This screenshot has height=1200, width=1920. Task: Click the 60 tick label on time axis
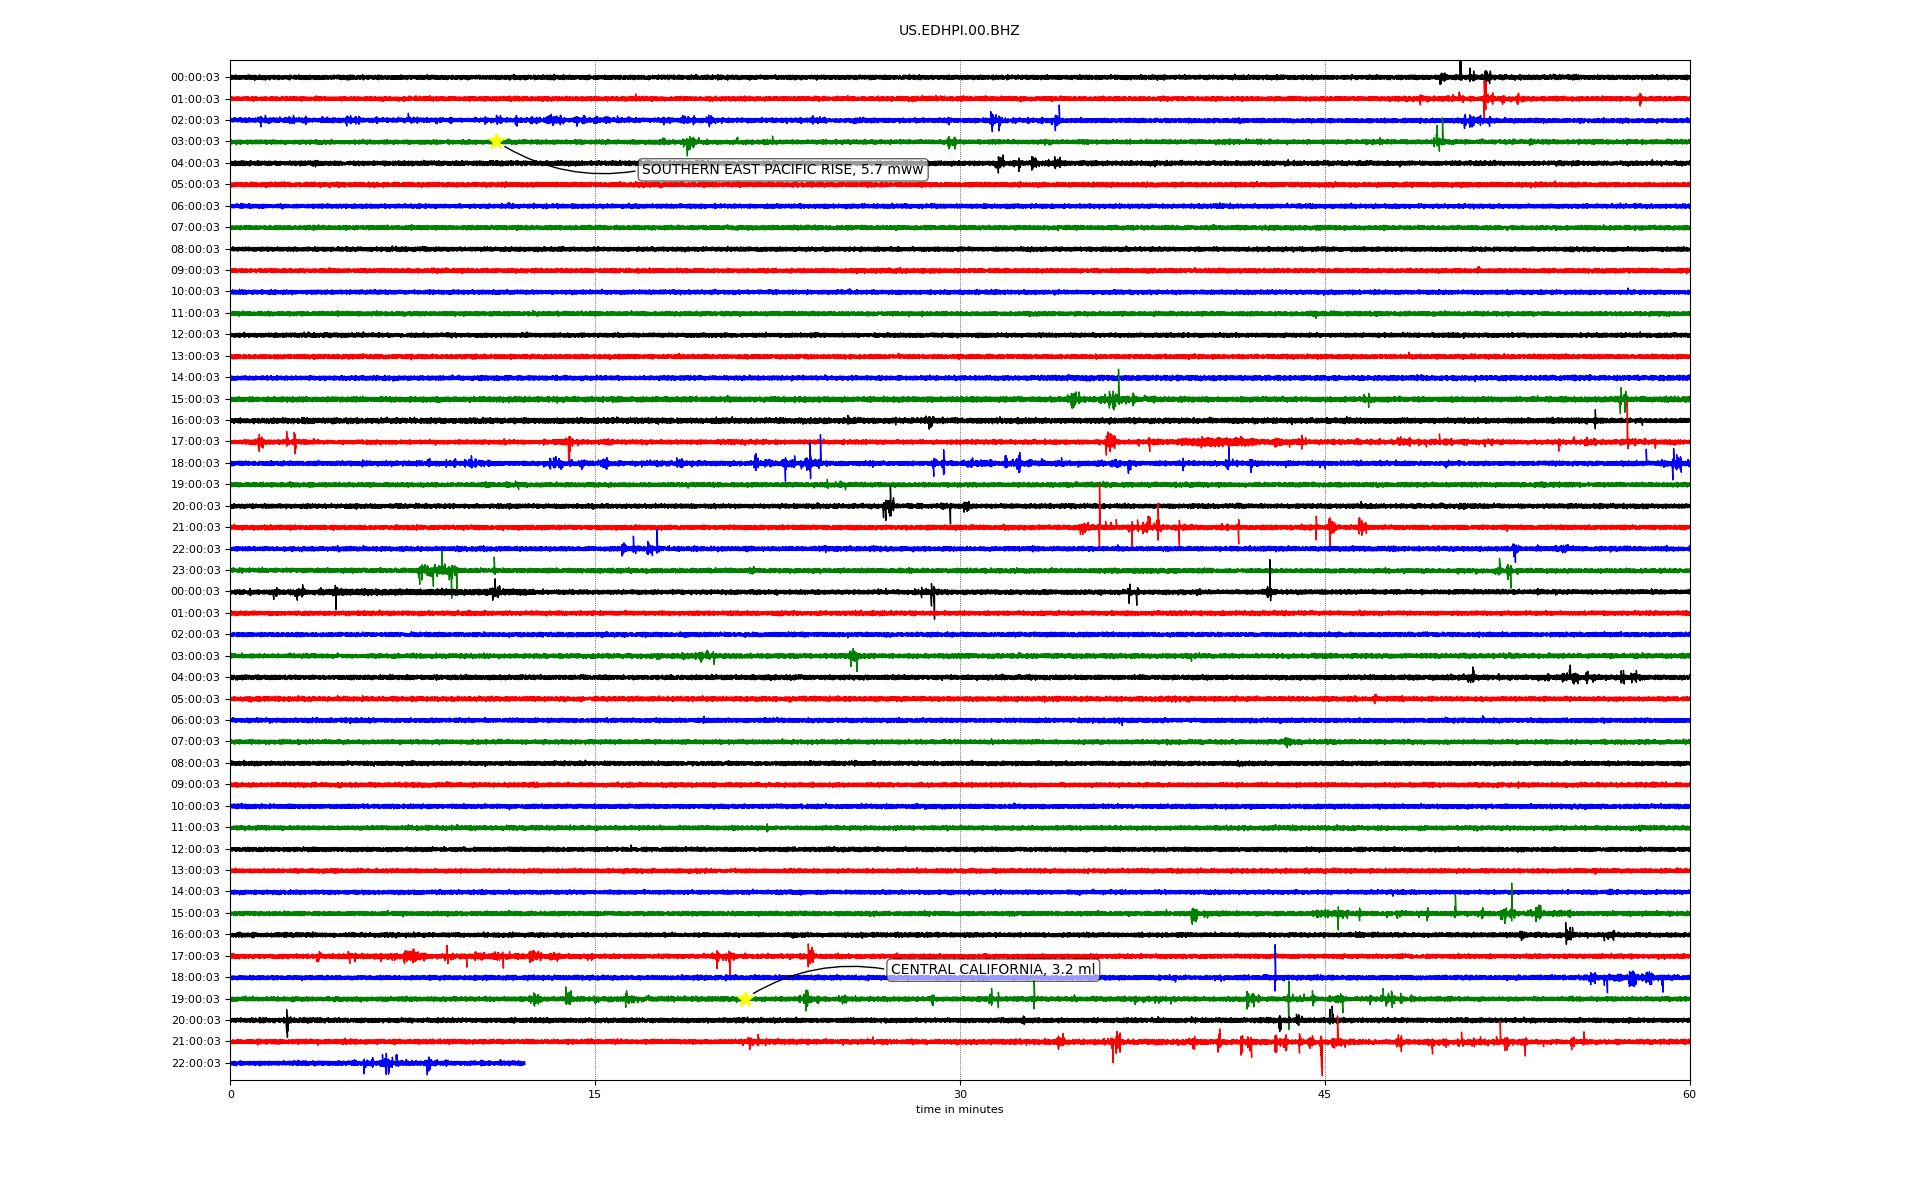click(x=1689, y=1094)
